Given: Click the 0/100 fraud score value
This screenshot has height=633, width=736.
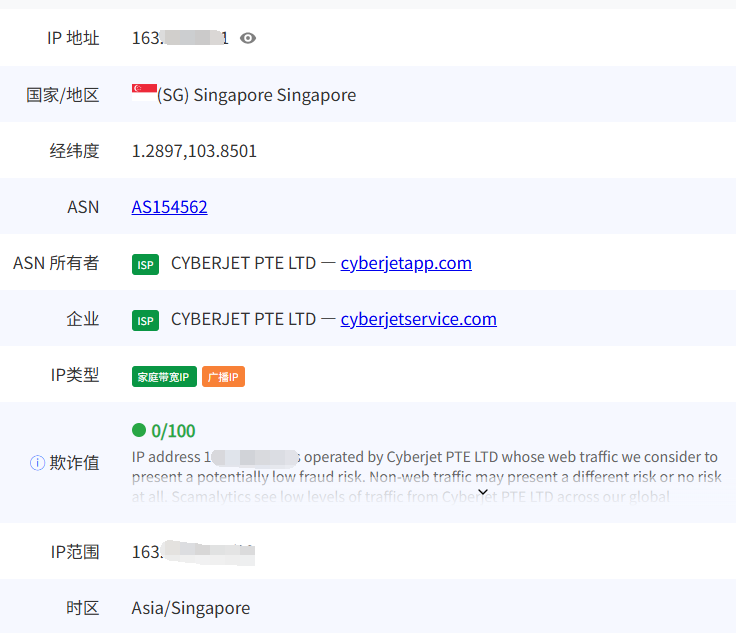Looking at the screenshot, I should pyautogui.click(x=173, y=431).
